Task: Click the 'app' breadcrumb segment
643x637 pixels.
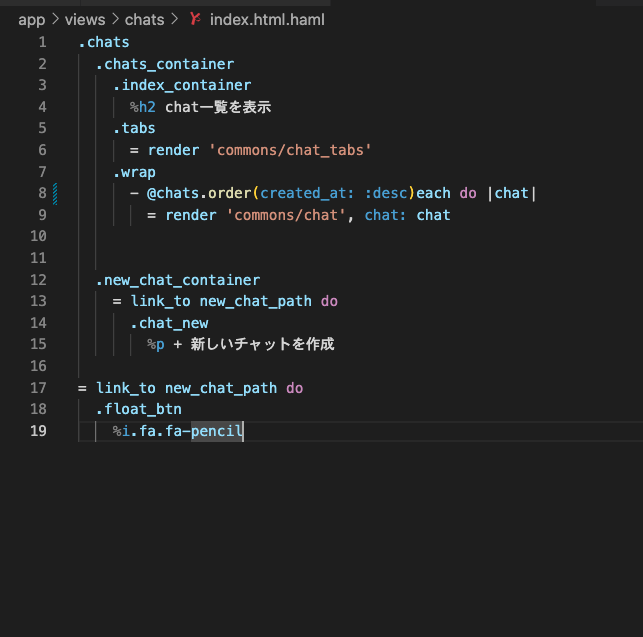Action: pos(32,20)
